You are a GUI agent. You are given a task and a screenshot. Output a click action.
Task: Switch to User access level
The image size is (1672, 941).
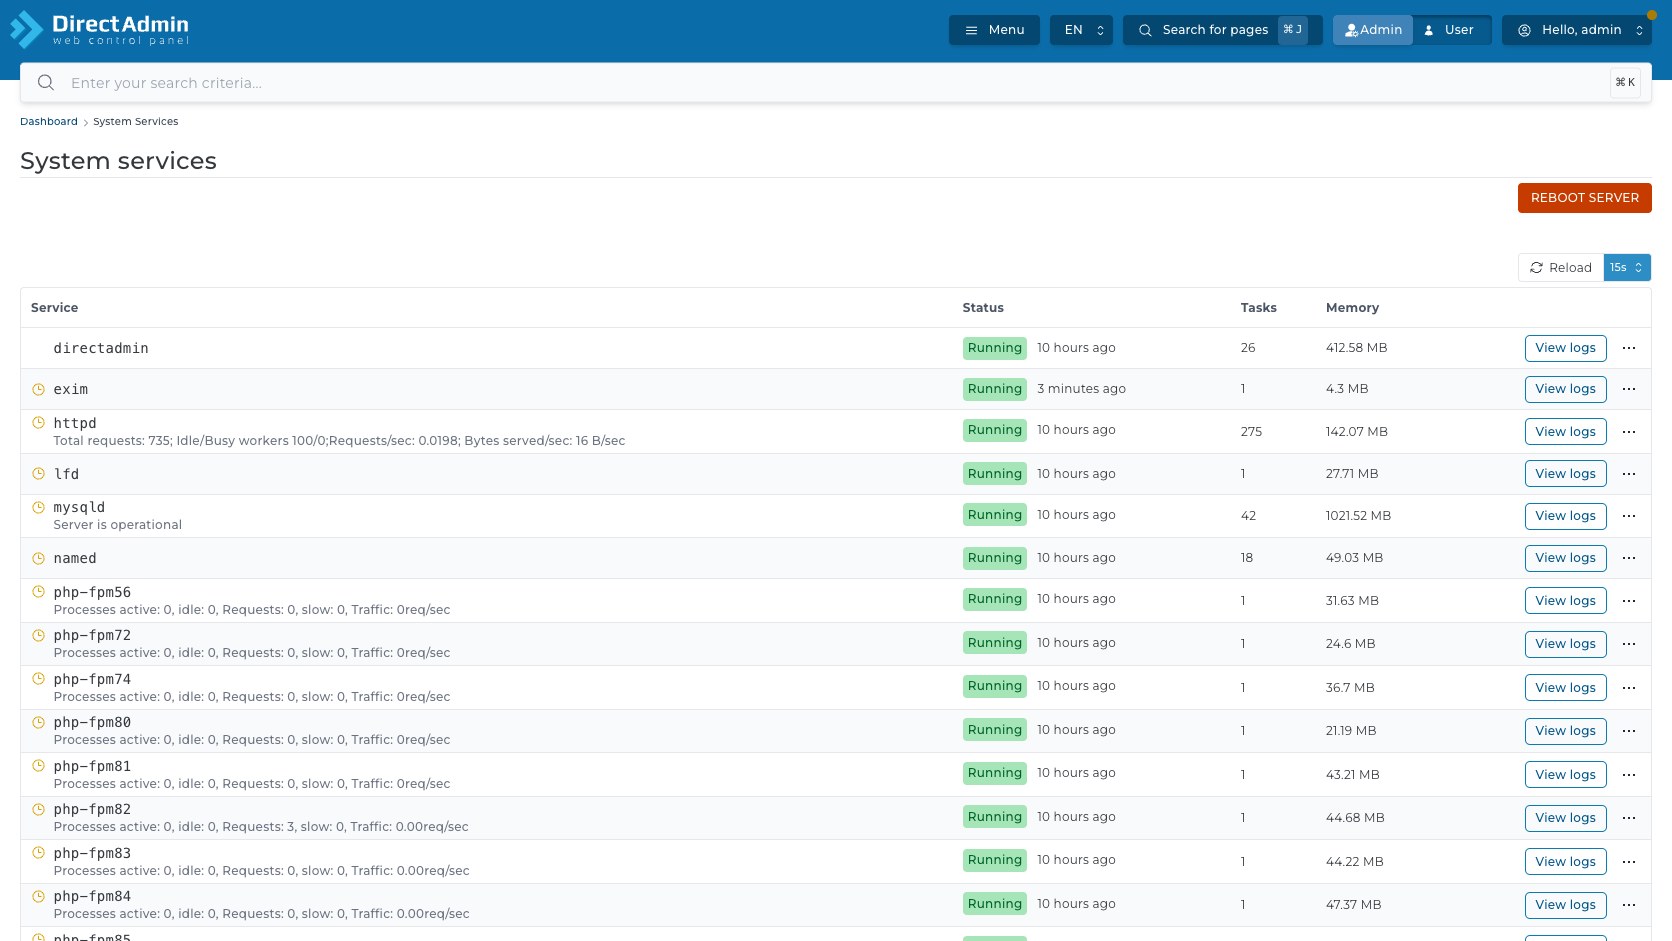1451,30
